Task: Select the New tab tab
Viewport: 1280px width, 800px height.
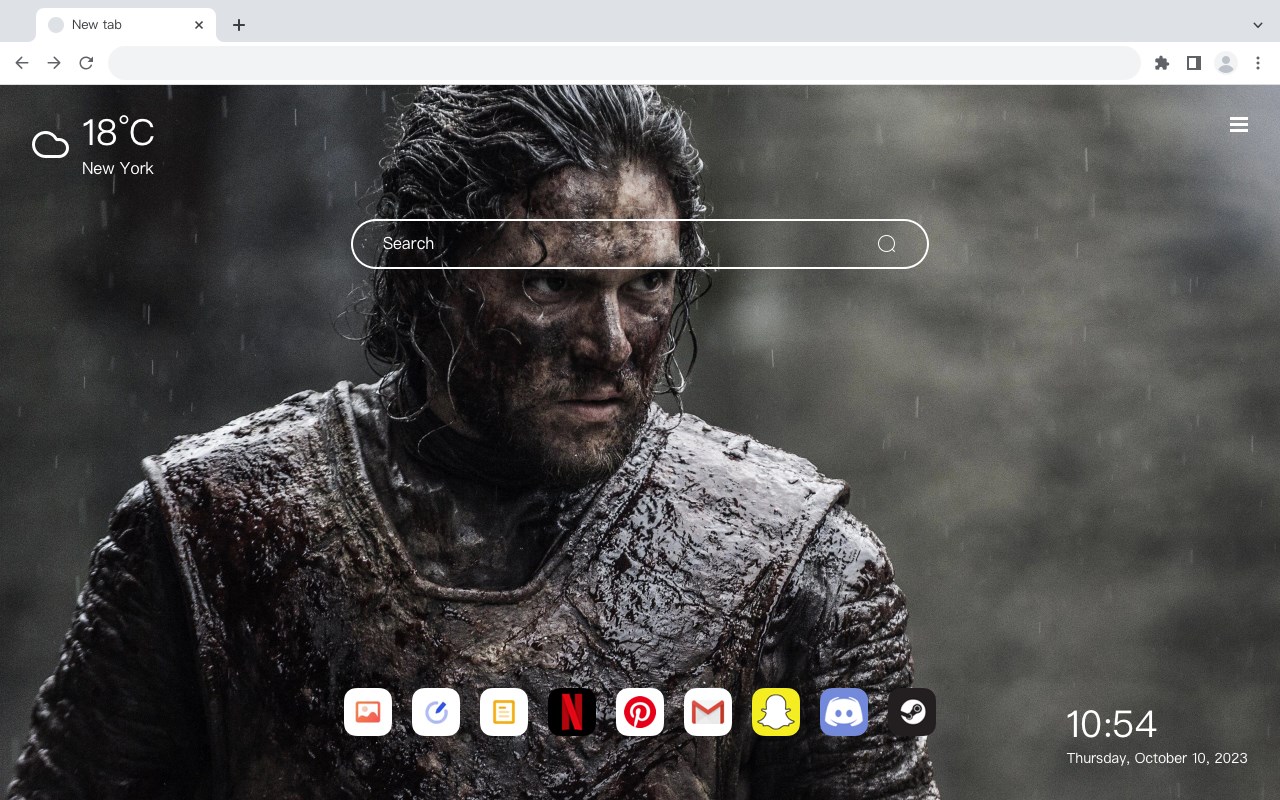Action: 126,25
